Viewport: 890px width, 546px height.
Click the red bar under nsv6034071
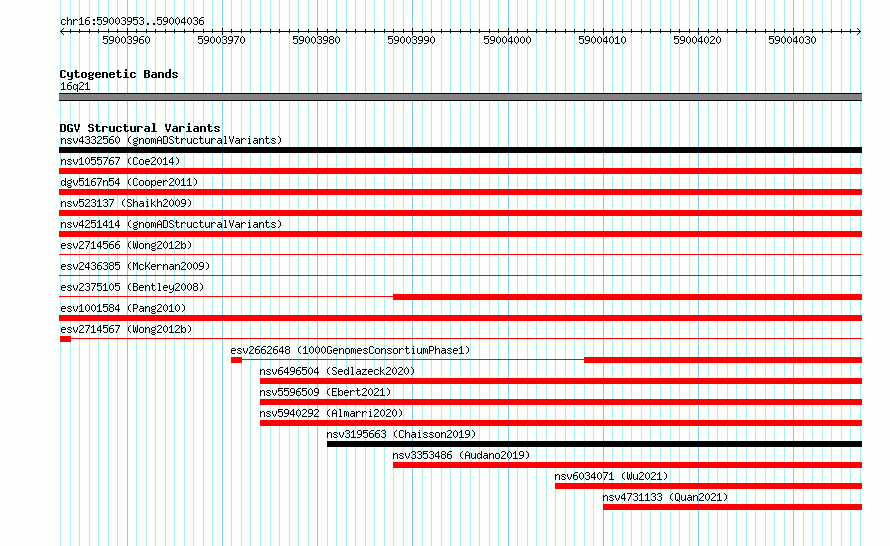(x=708, y=486)
